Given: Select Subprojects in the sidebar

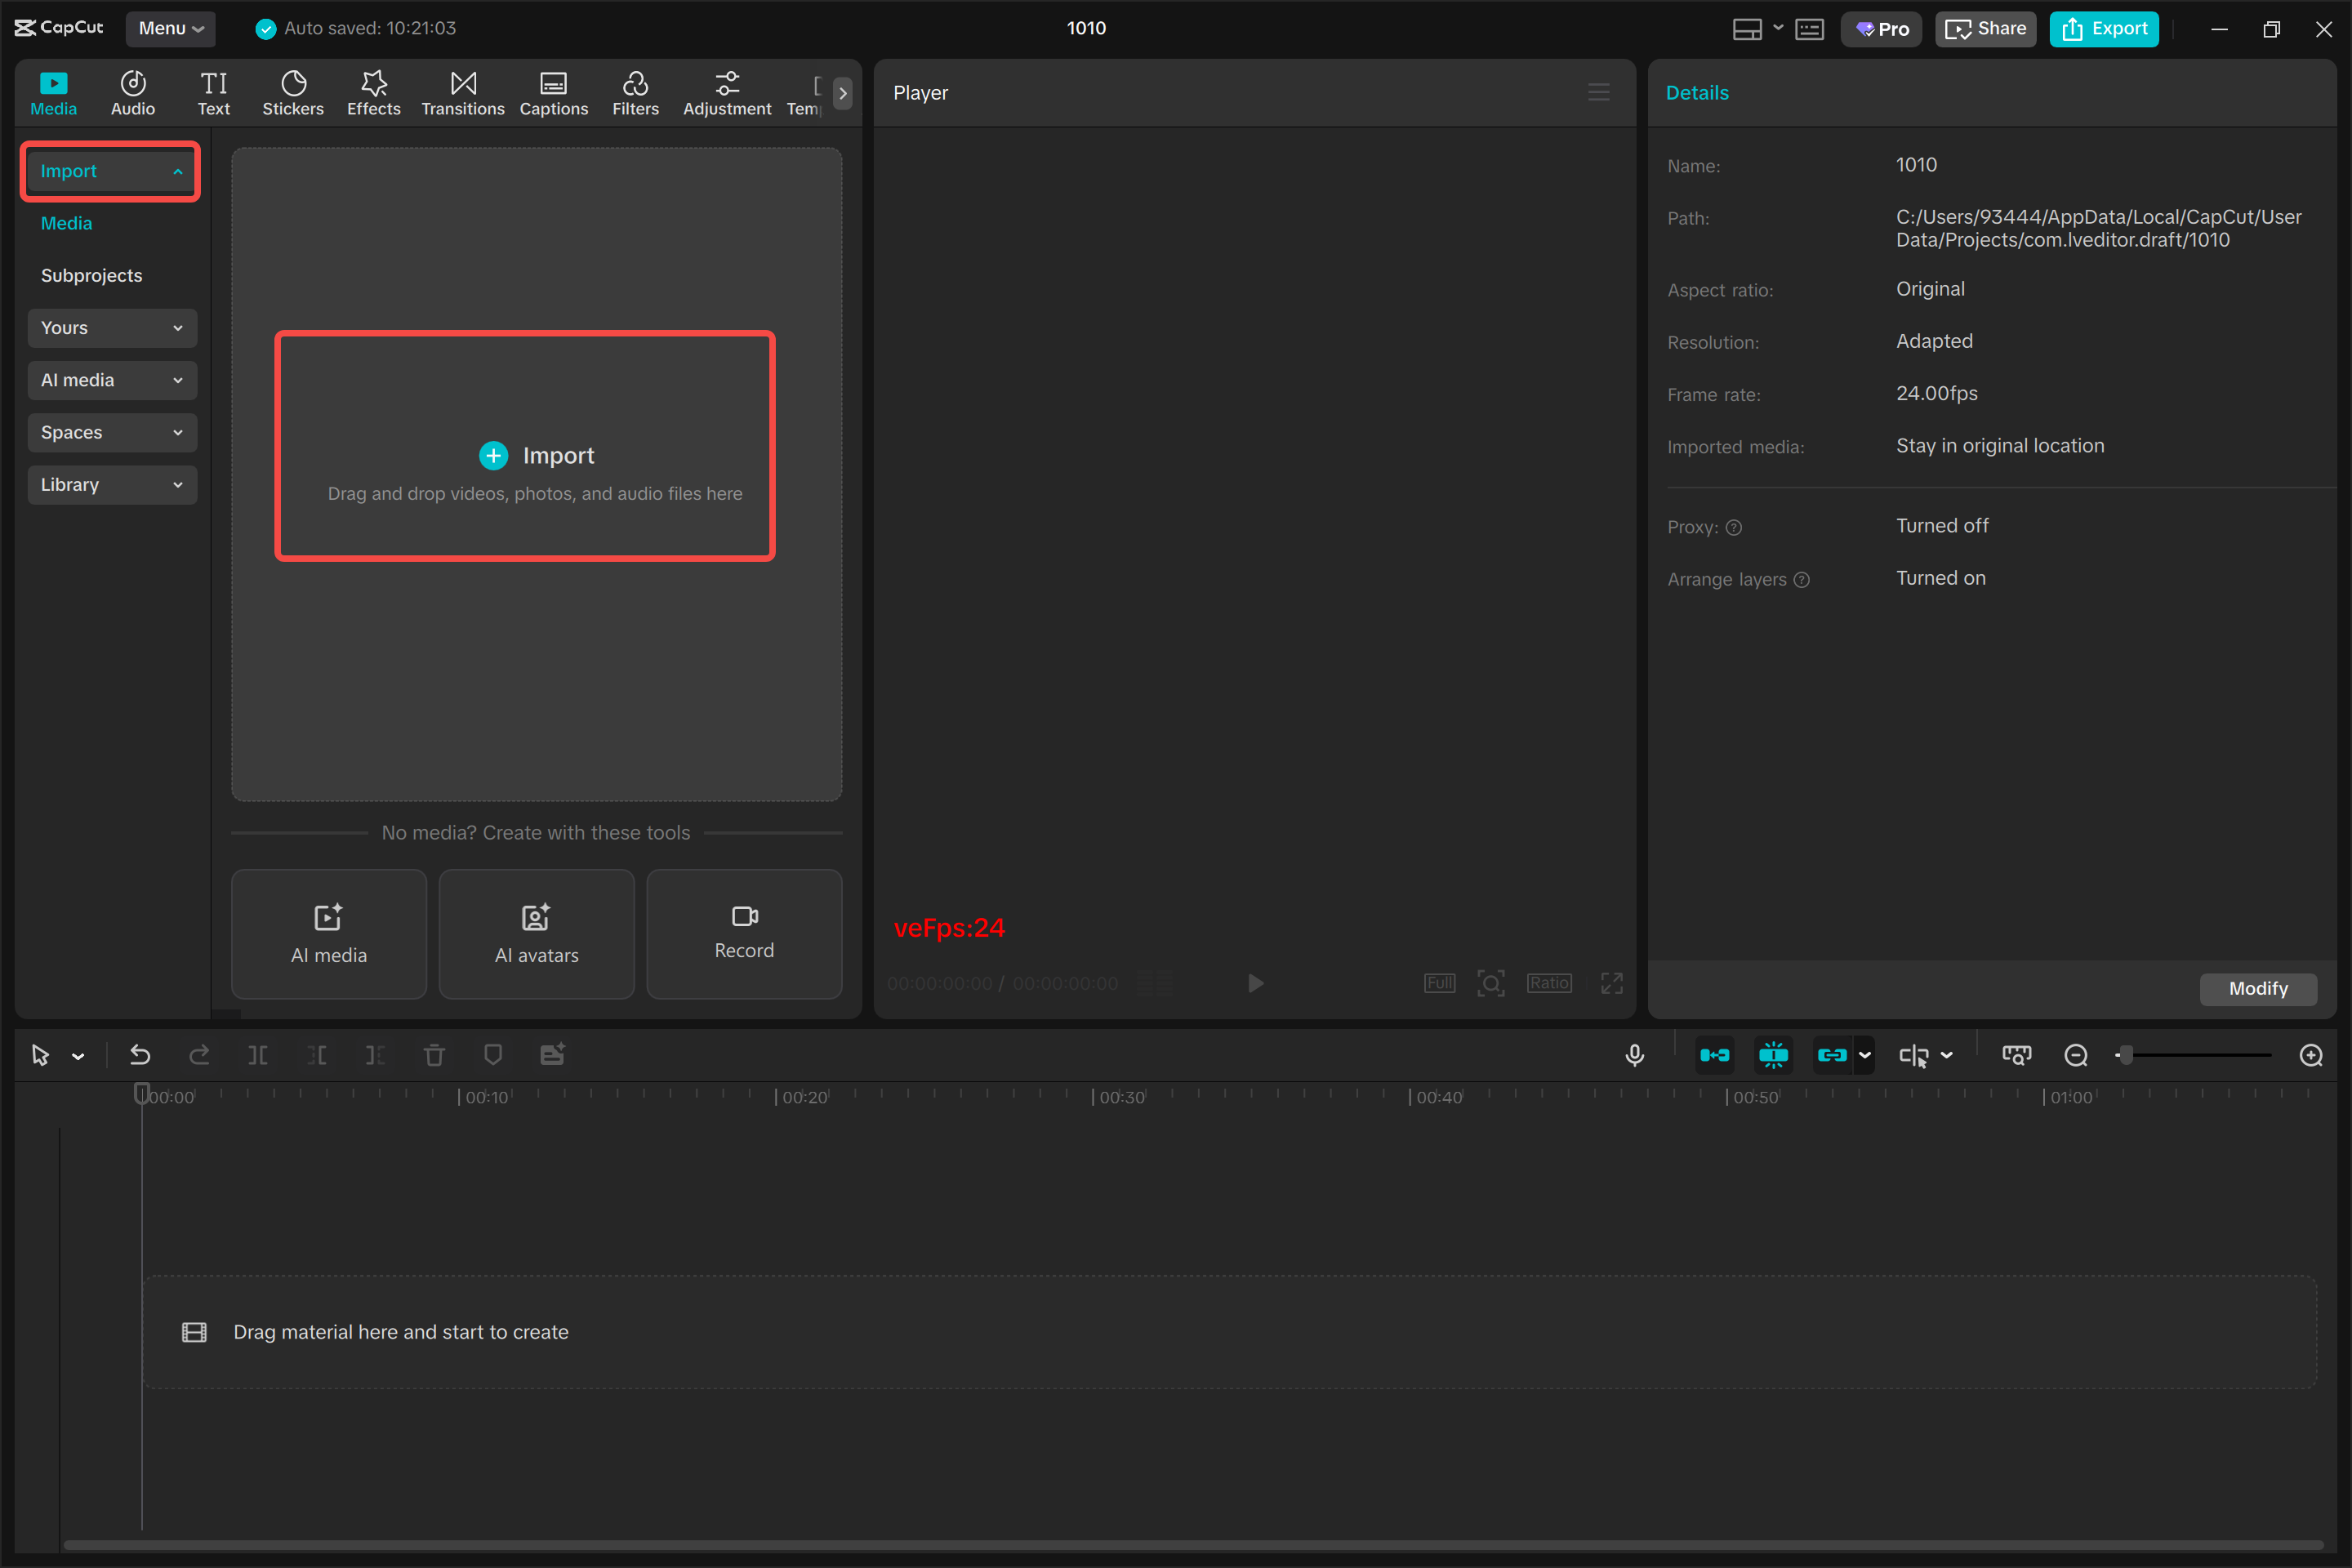Looking at the screenshot, I should (91, 275).
